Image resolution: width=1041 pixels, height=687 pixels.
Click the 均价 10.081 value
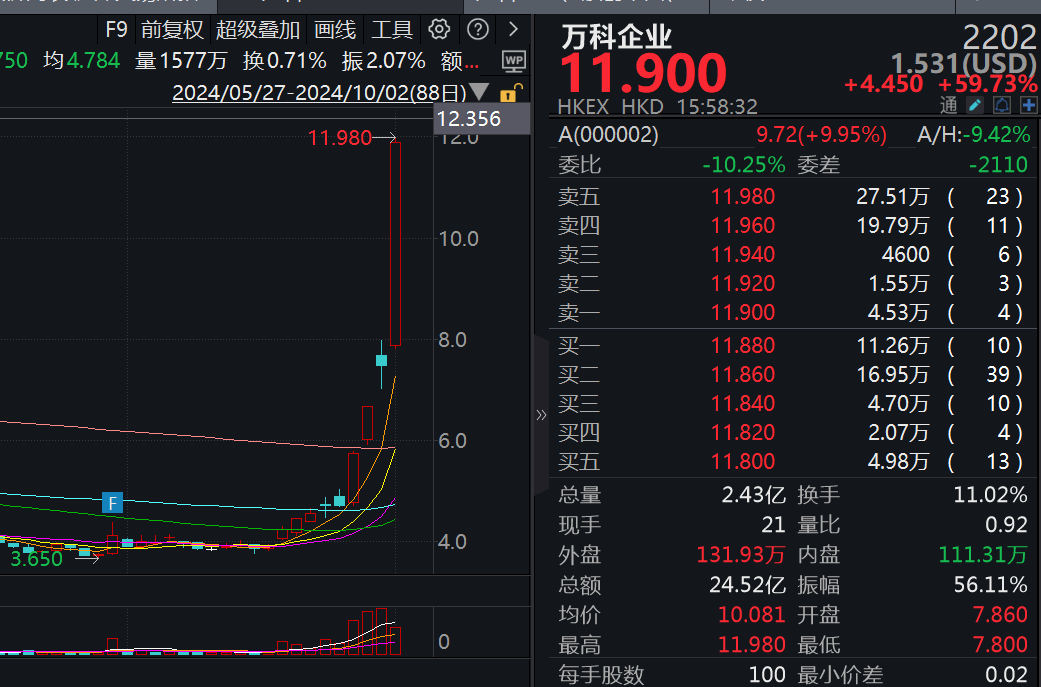752,614
